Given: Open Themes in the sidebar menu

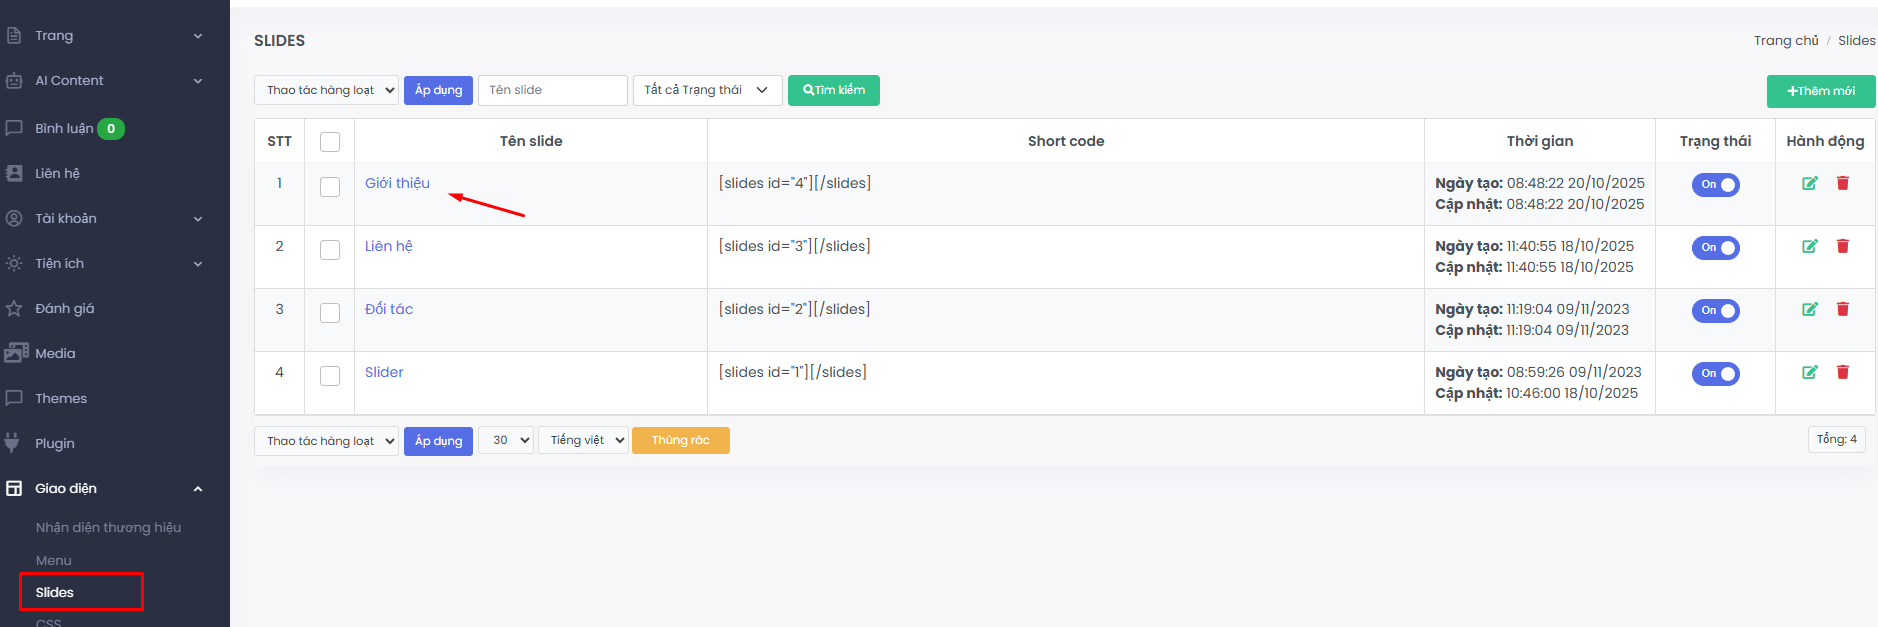Looking at the screenshot, I should click(x=61, y=398).
